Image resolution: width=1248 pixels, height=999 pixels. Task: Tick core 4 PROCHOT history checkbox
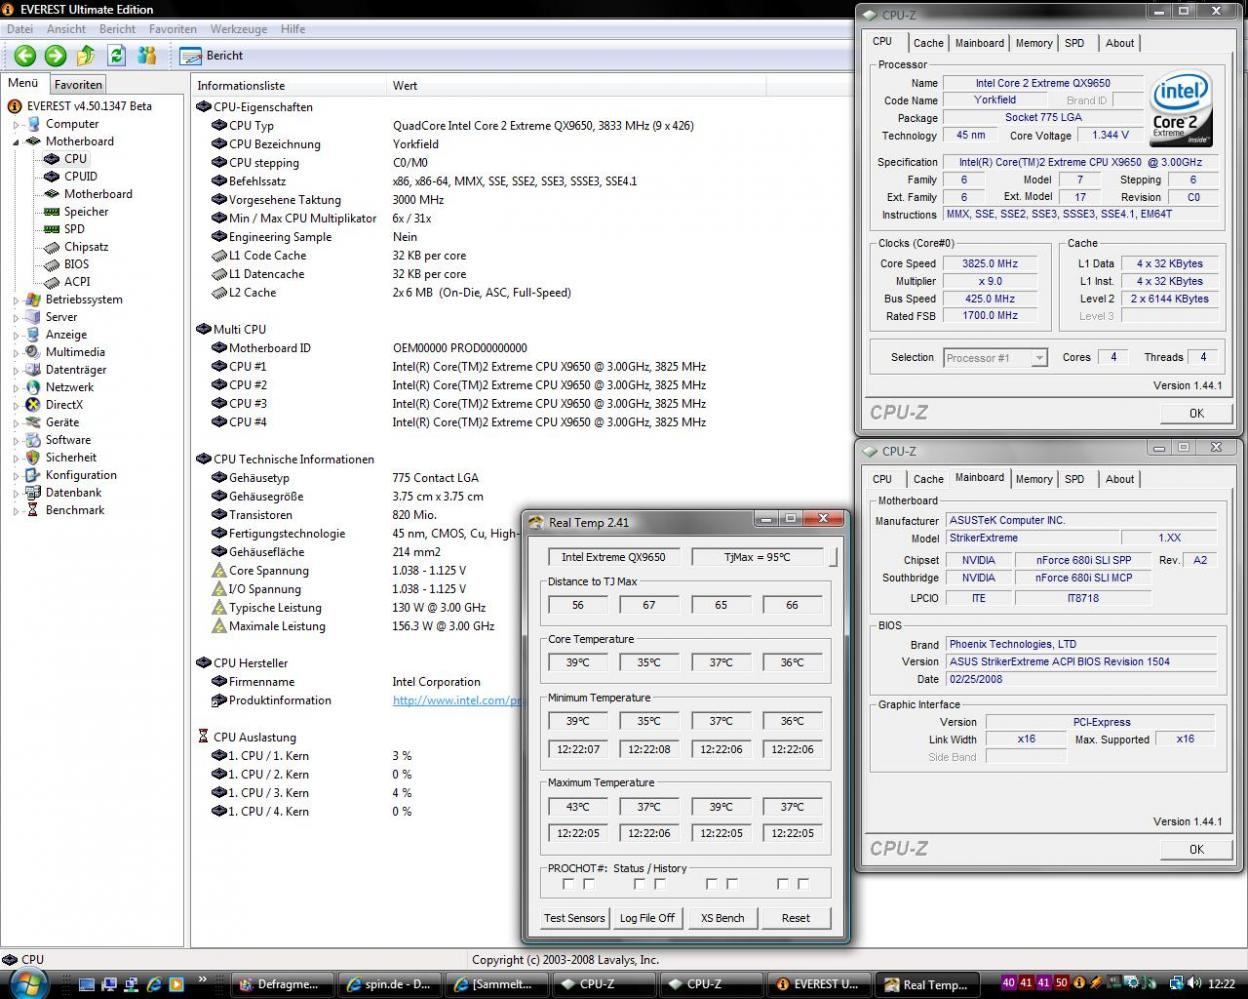(x=803, y=884)
